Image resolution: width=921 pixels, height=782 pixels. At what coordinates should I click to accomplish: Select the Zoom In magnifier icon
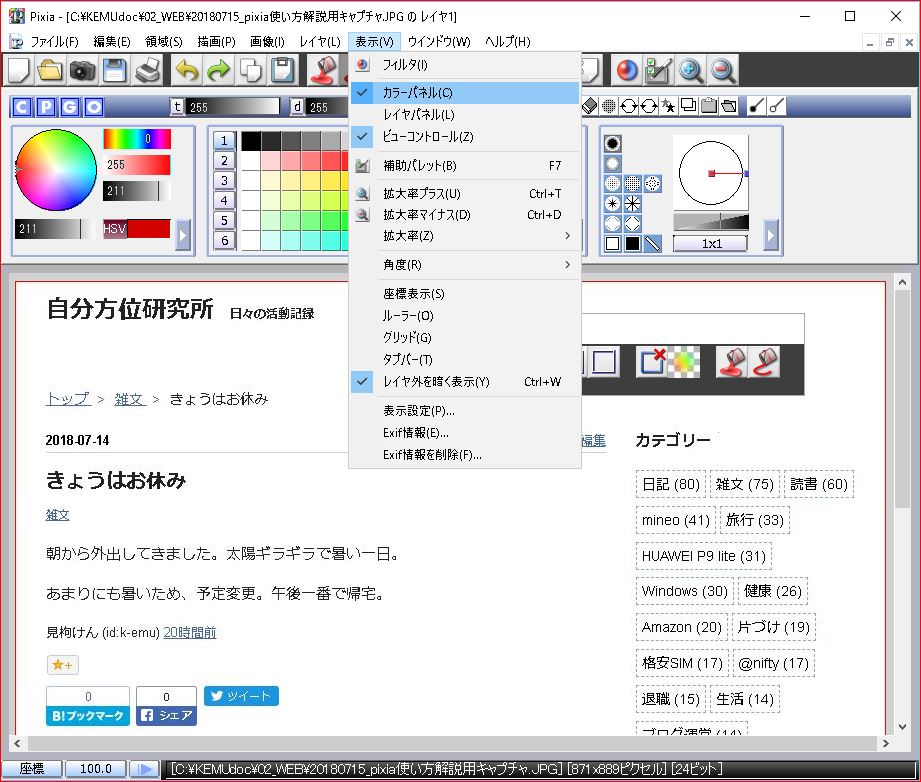click(689, 70)
